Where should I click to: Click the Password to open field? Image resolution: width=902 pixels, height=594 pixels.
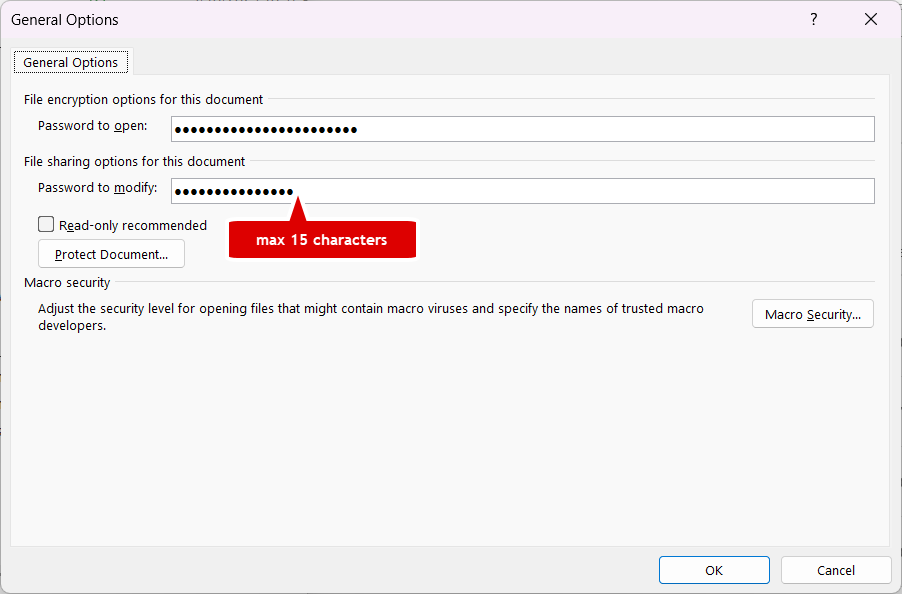tap(522, 129)
